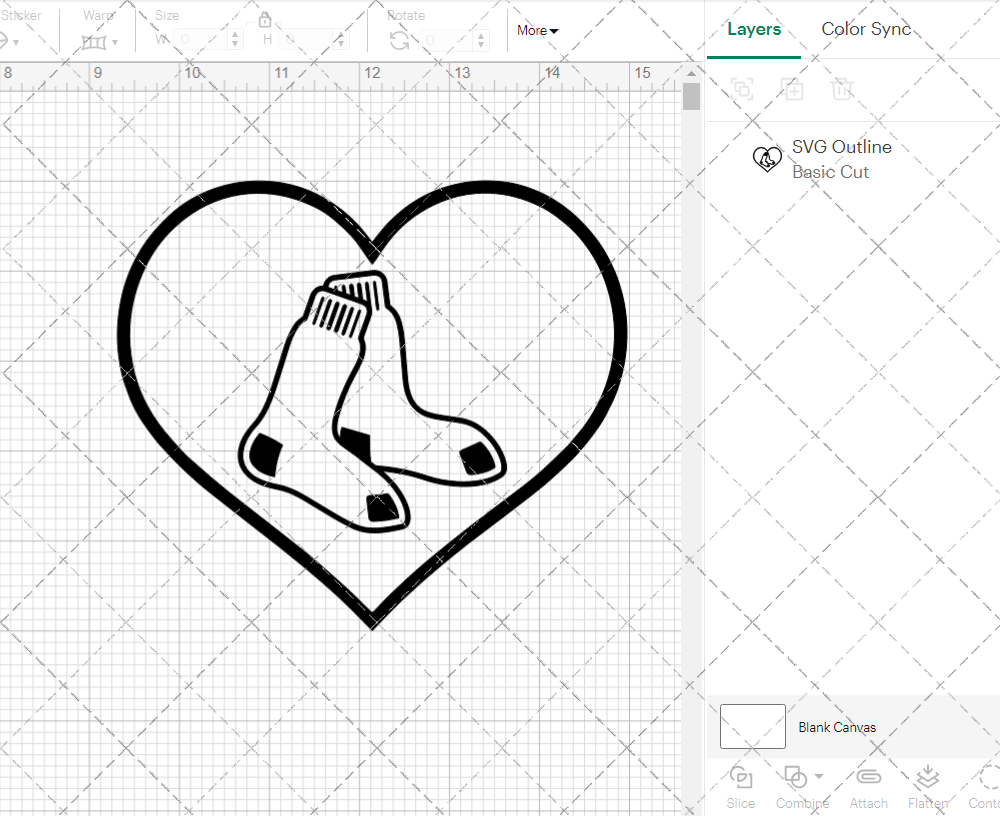Open the Blank Canvas color swatch
This screenshot has height=816, width=1000.
tap(752, 727)
